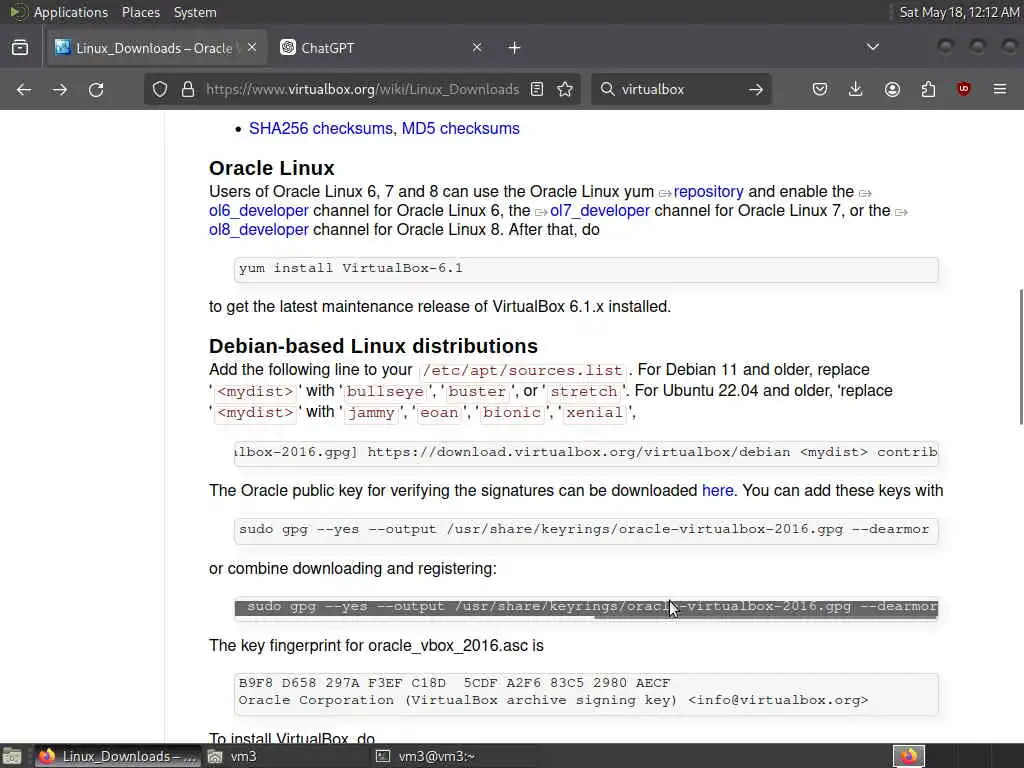This screenshot has height=768, width=1024.
Task: Open Firefox View in tab bar
Action: coord(20,48)
